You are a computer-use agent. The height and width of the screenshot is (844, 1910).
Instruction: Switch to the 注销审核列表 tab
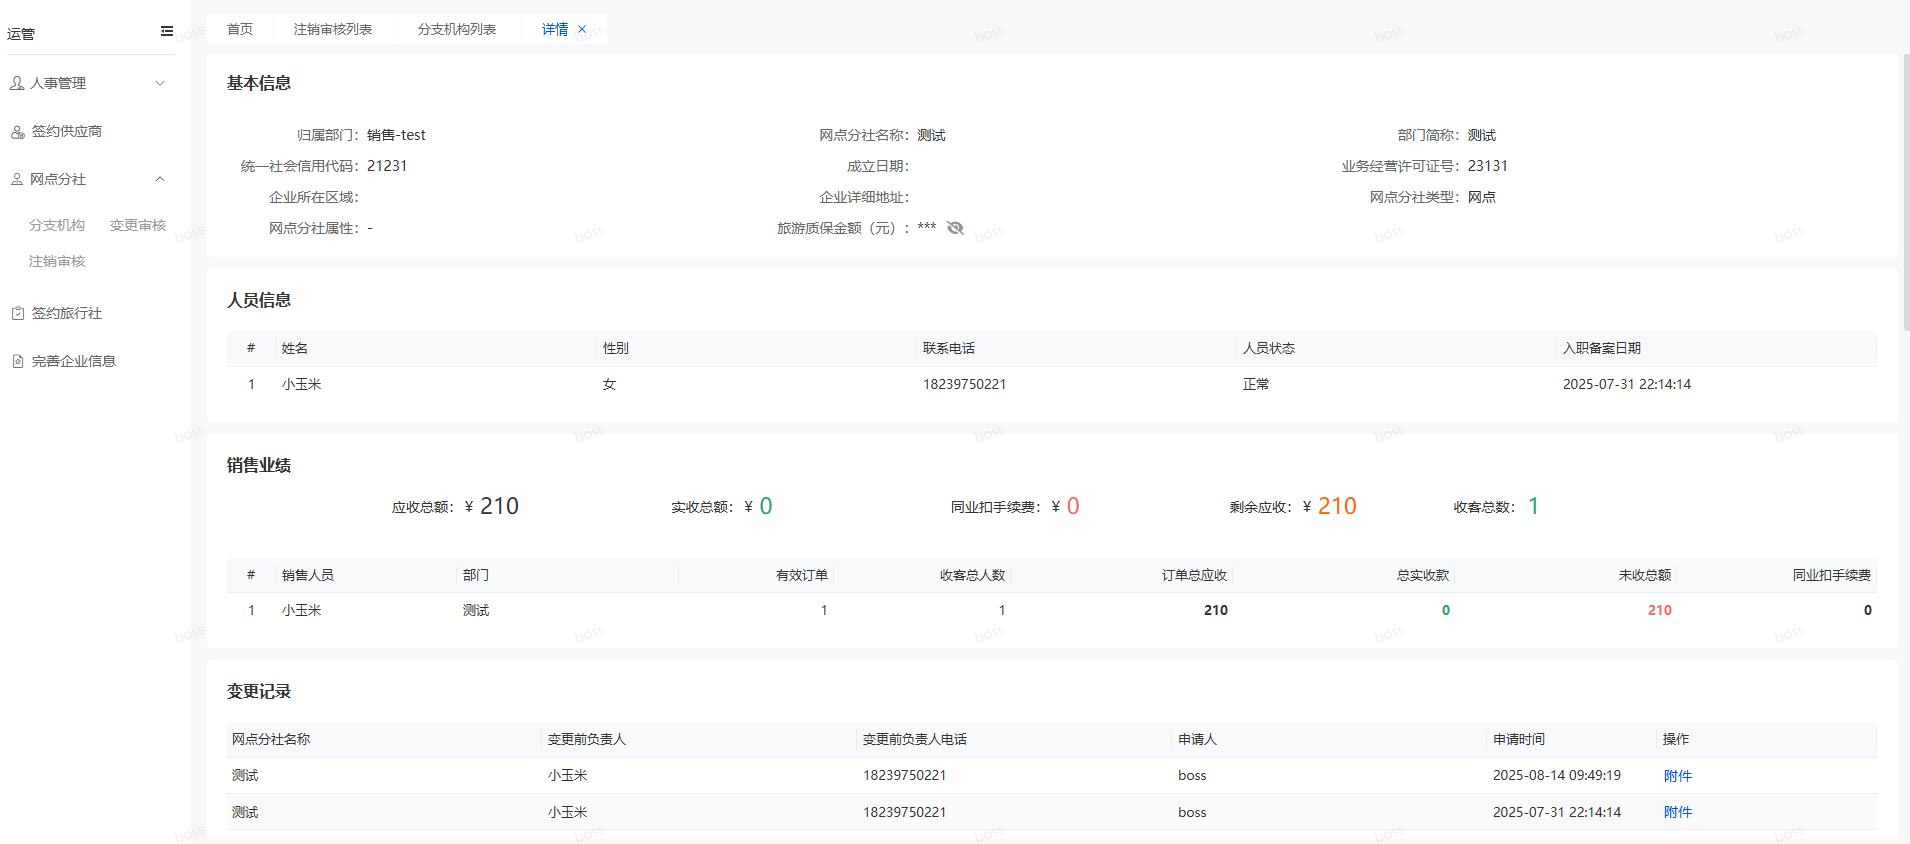pos(333,29)
